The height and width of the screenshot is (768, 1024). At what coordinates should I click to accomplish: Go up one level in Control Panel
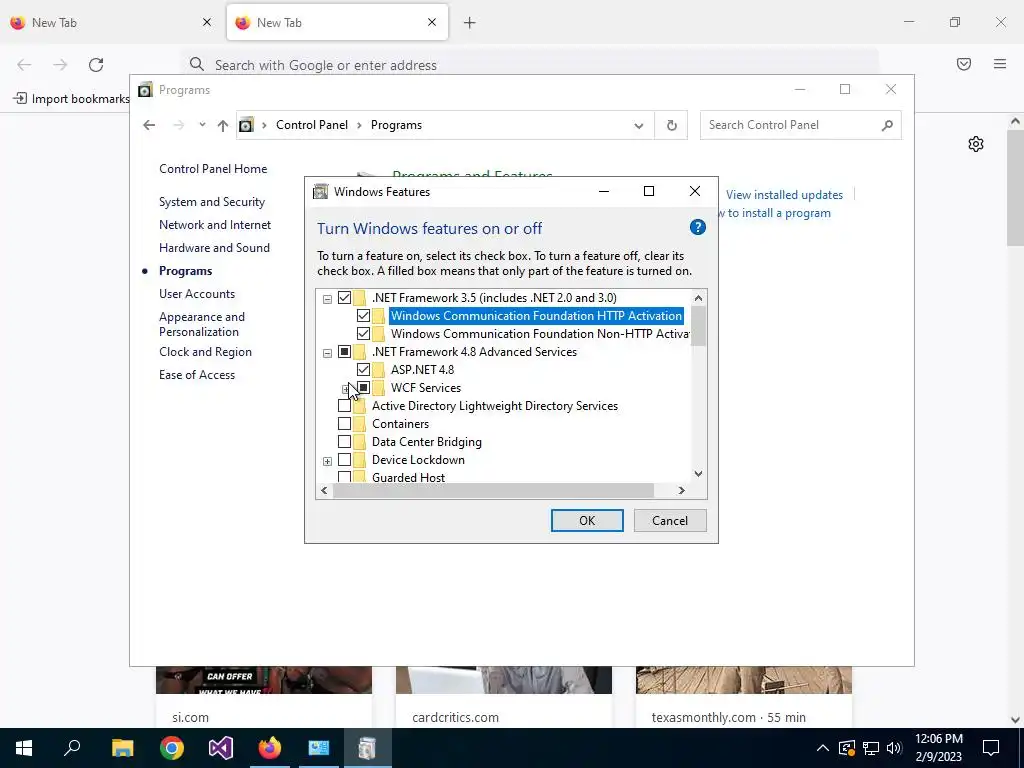click(223, 125)
